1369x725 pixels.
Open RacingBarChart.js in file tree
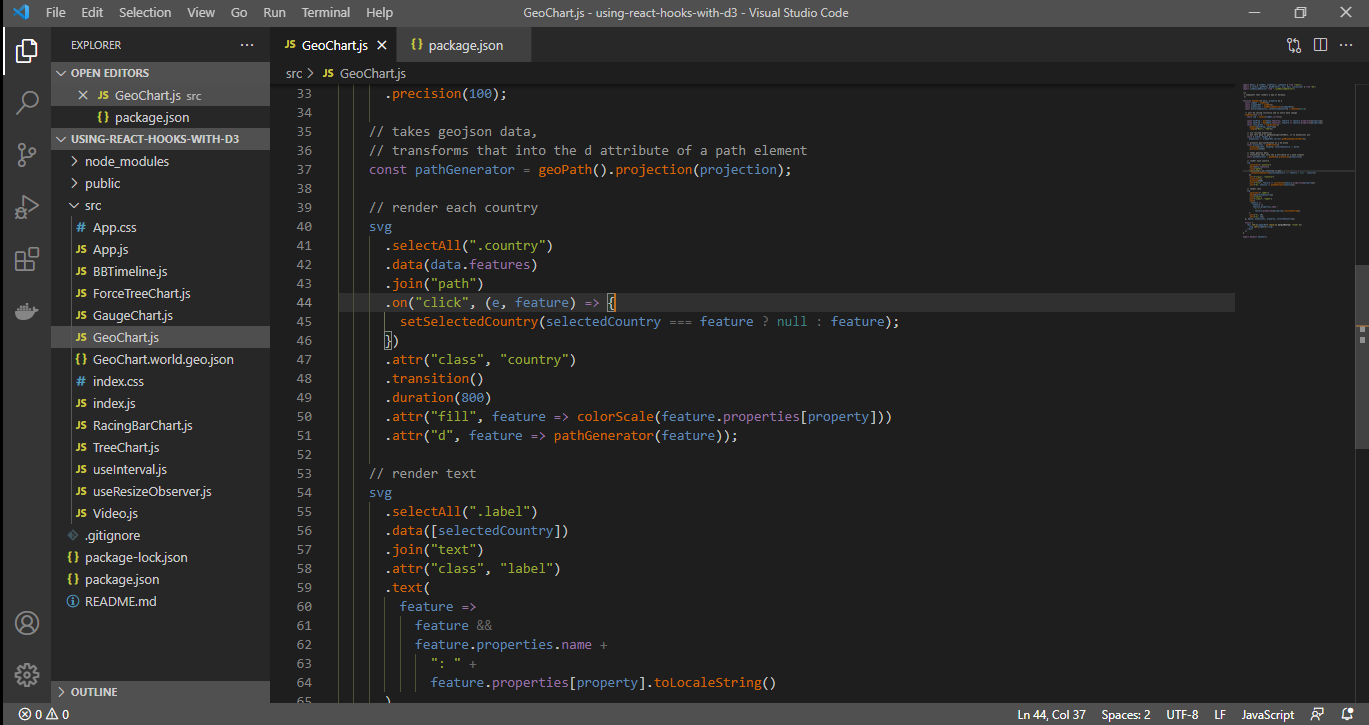pos(160,425)
